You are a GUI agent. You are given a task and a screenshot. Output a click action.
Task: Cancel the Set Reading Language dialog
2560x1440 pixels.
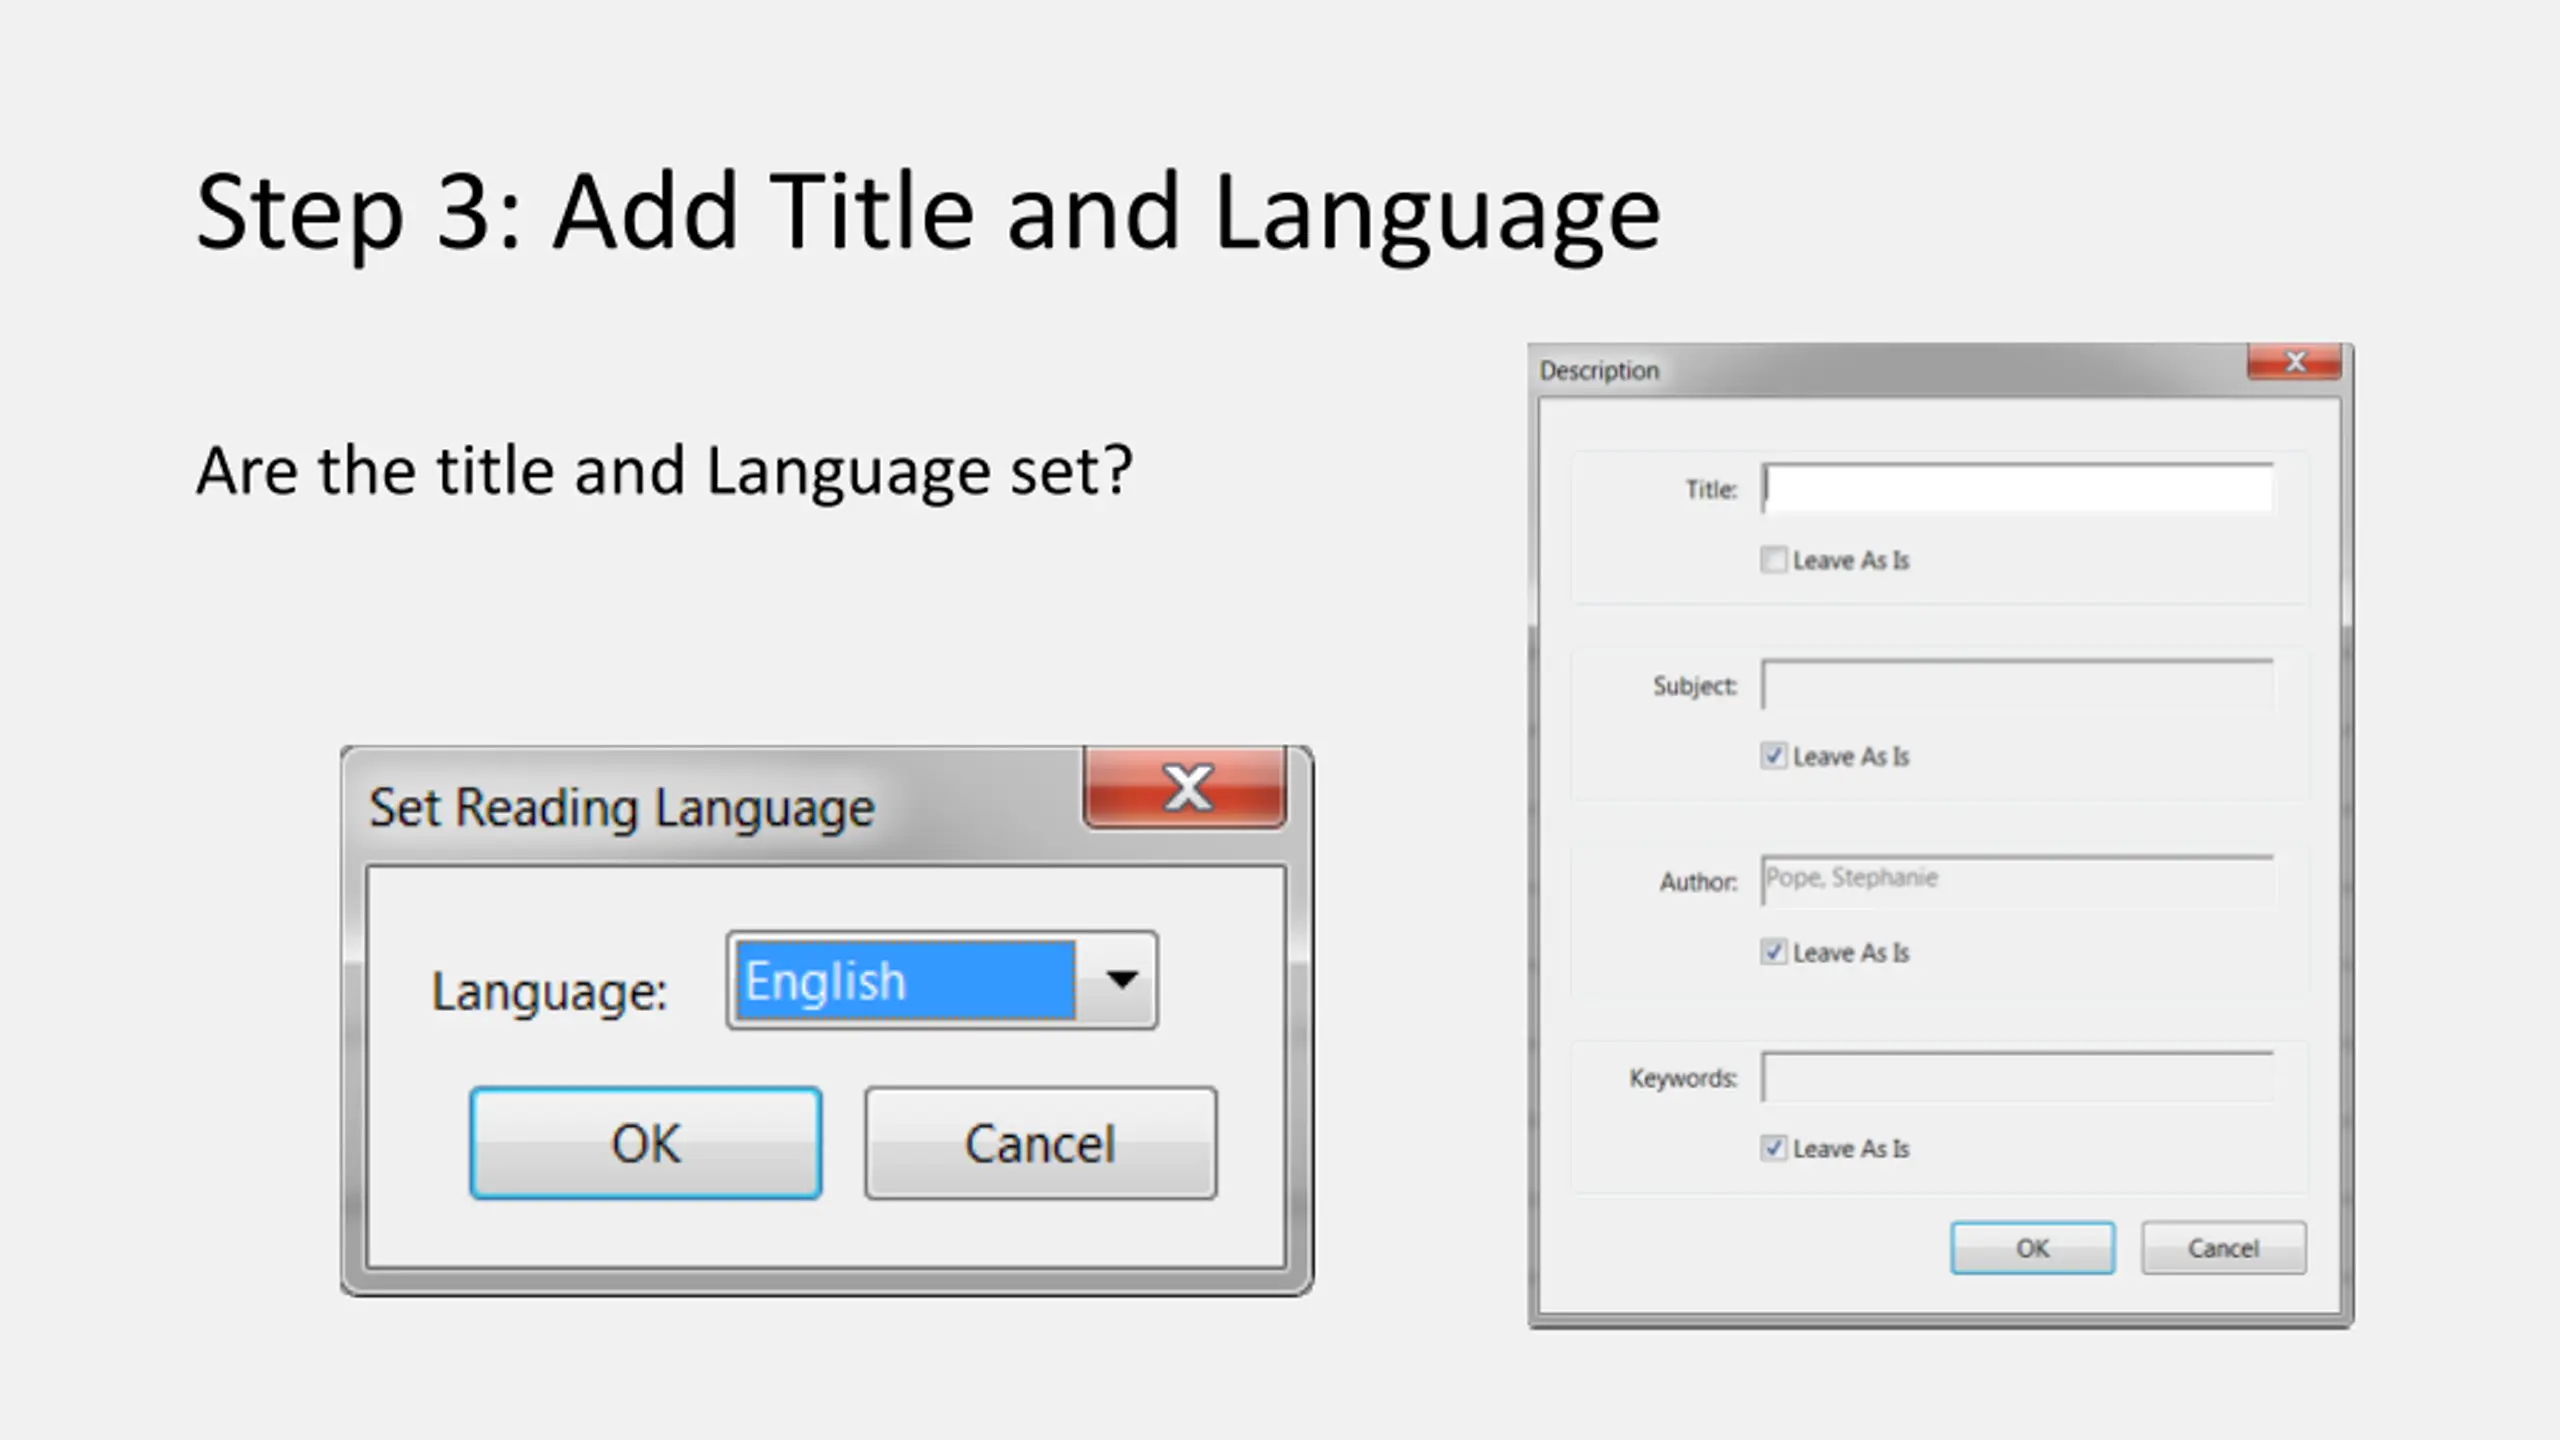click(1040, 1143)
